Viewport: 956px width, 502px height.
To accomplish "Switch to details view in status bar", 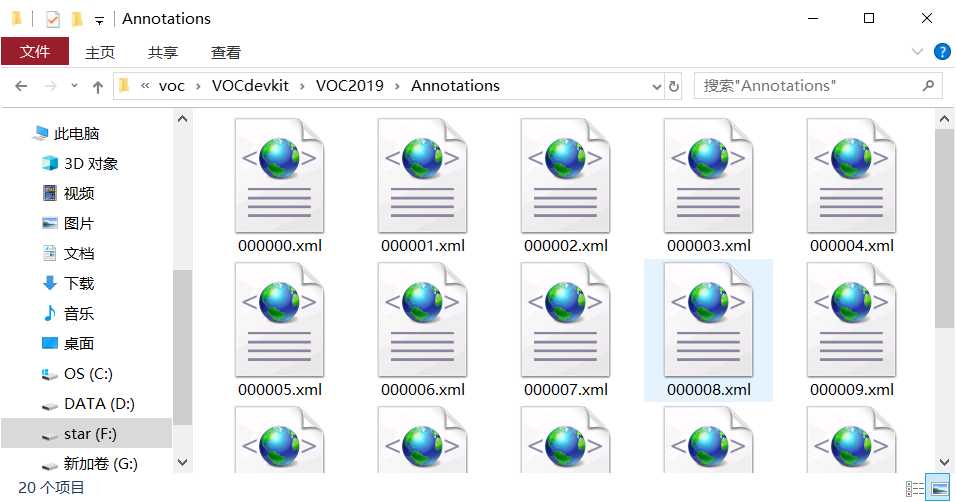I will [x=915, y=489].
